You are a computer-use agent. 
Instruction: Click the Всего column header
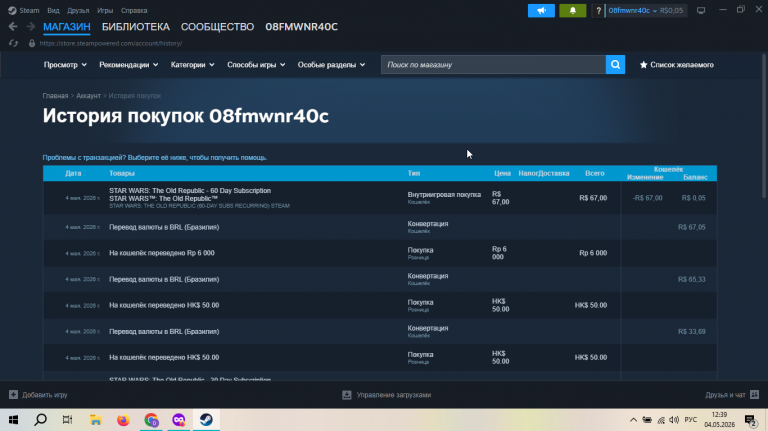(595, 173)
